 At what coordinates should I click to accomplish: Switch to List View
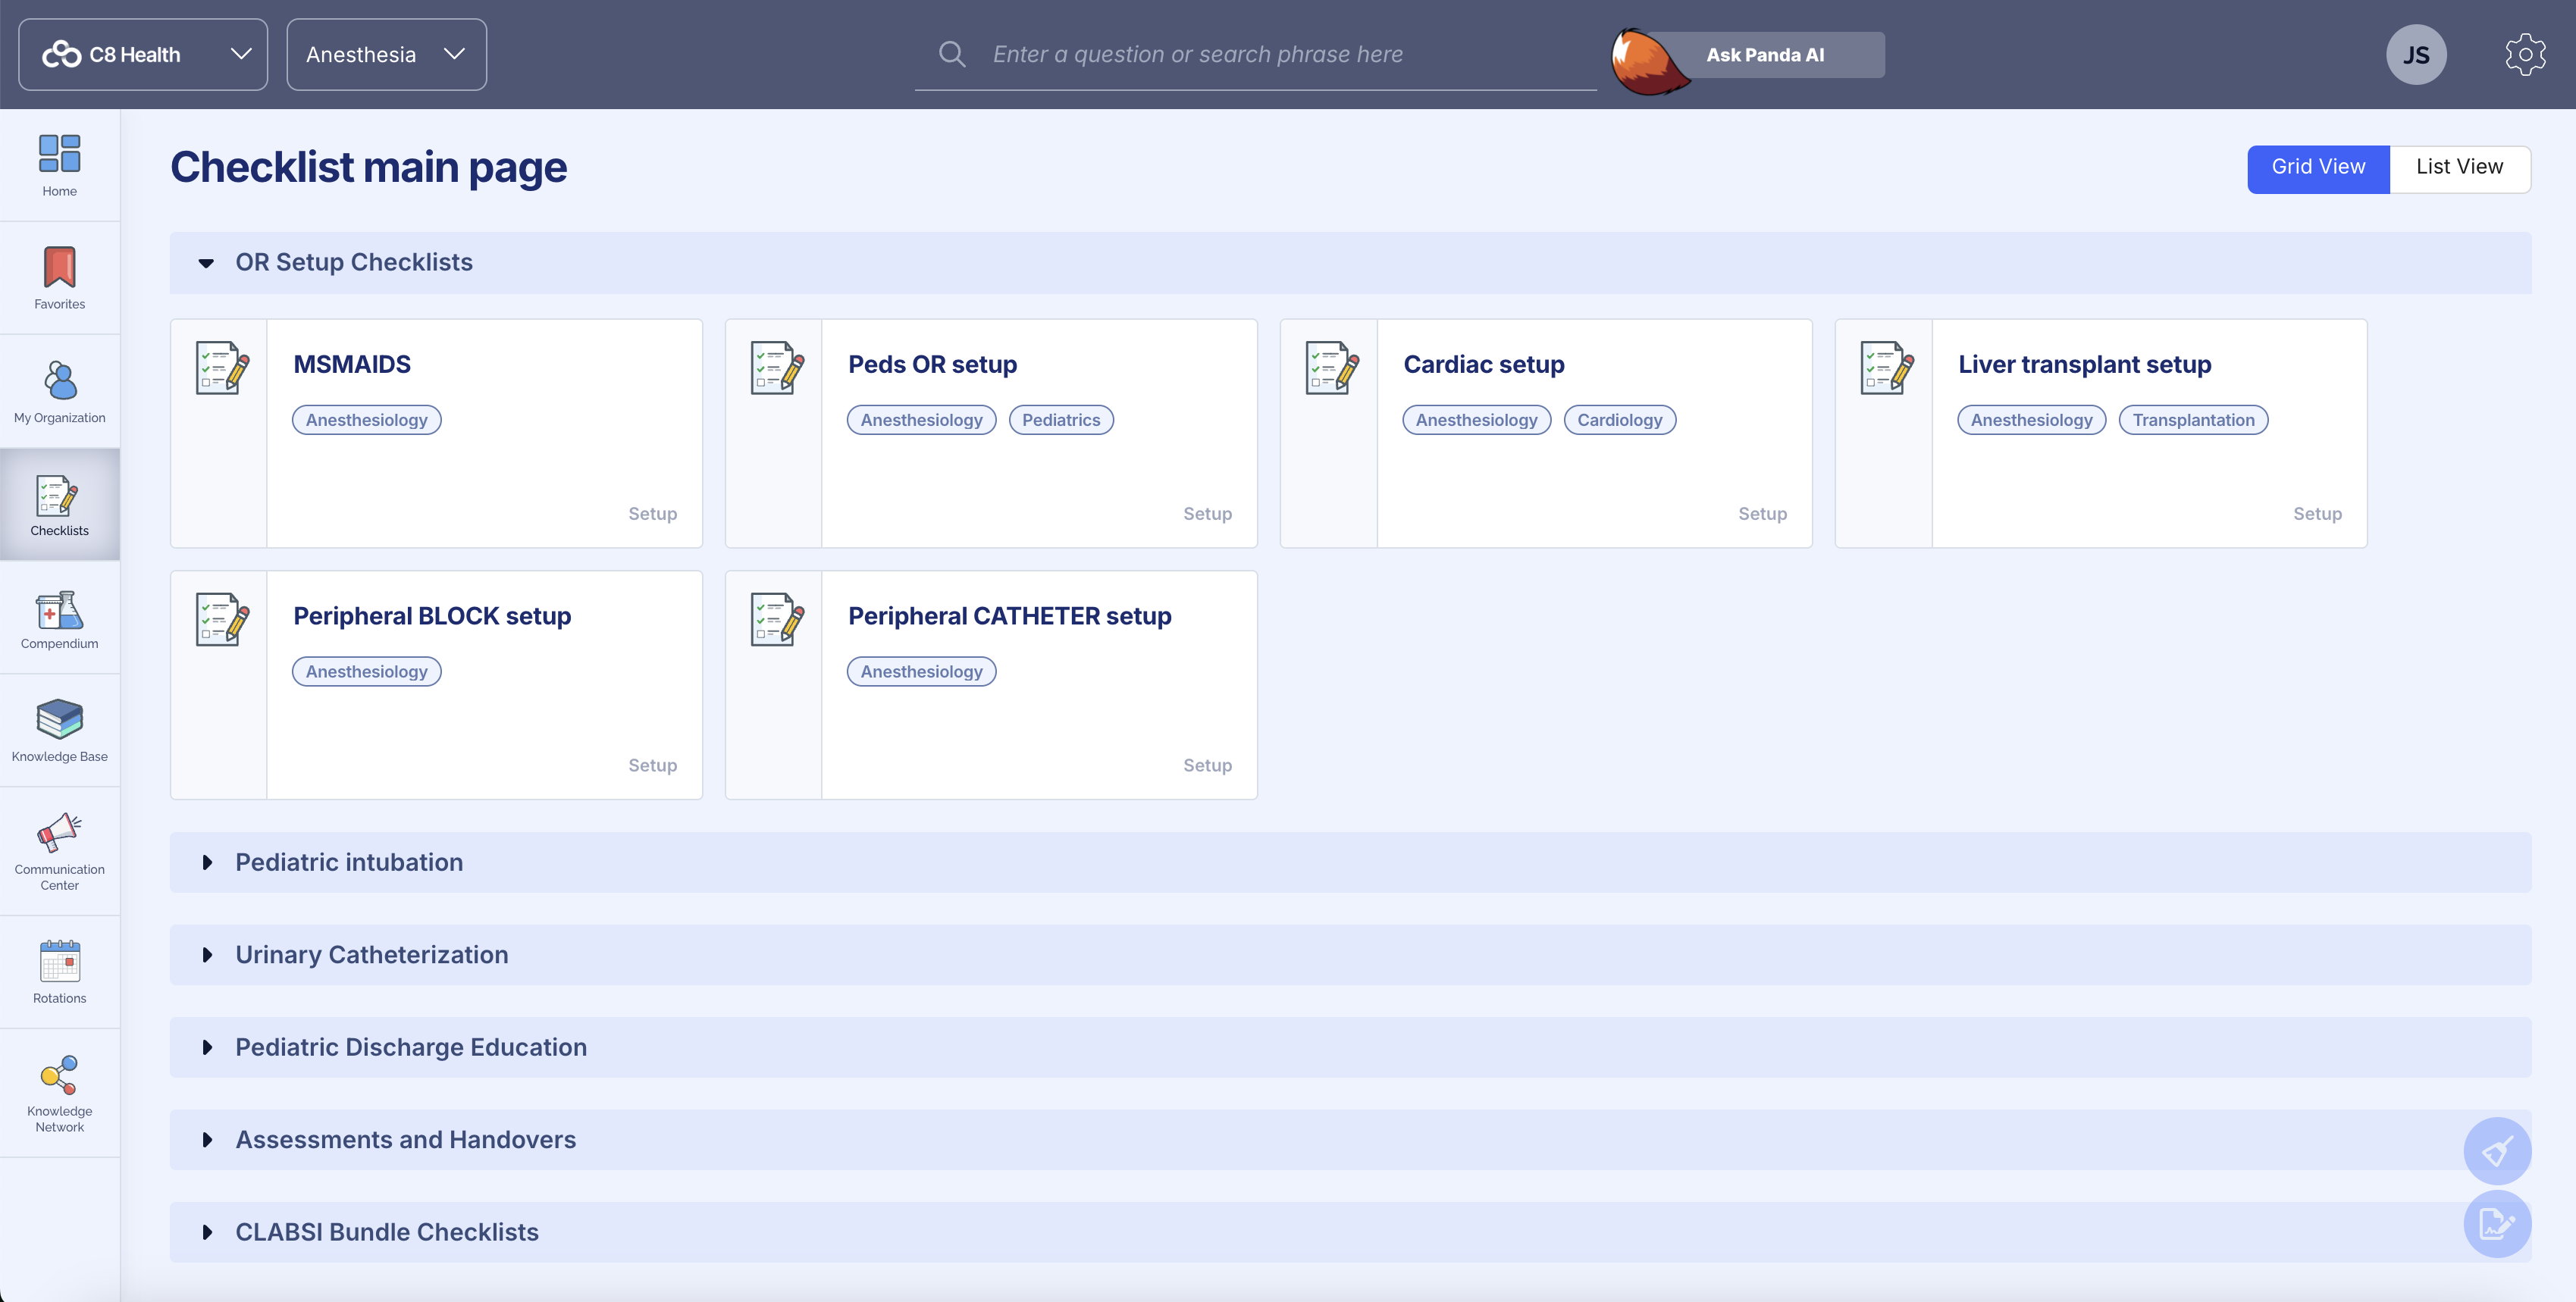(2459, 168)
